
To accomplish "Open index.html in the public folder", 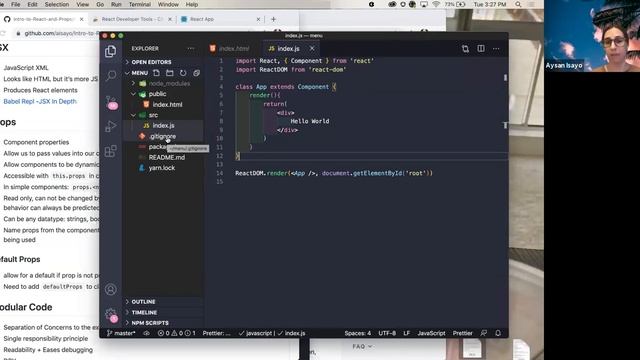I will tap(167, 104).
